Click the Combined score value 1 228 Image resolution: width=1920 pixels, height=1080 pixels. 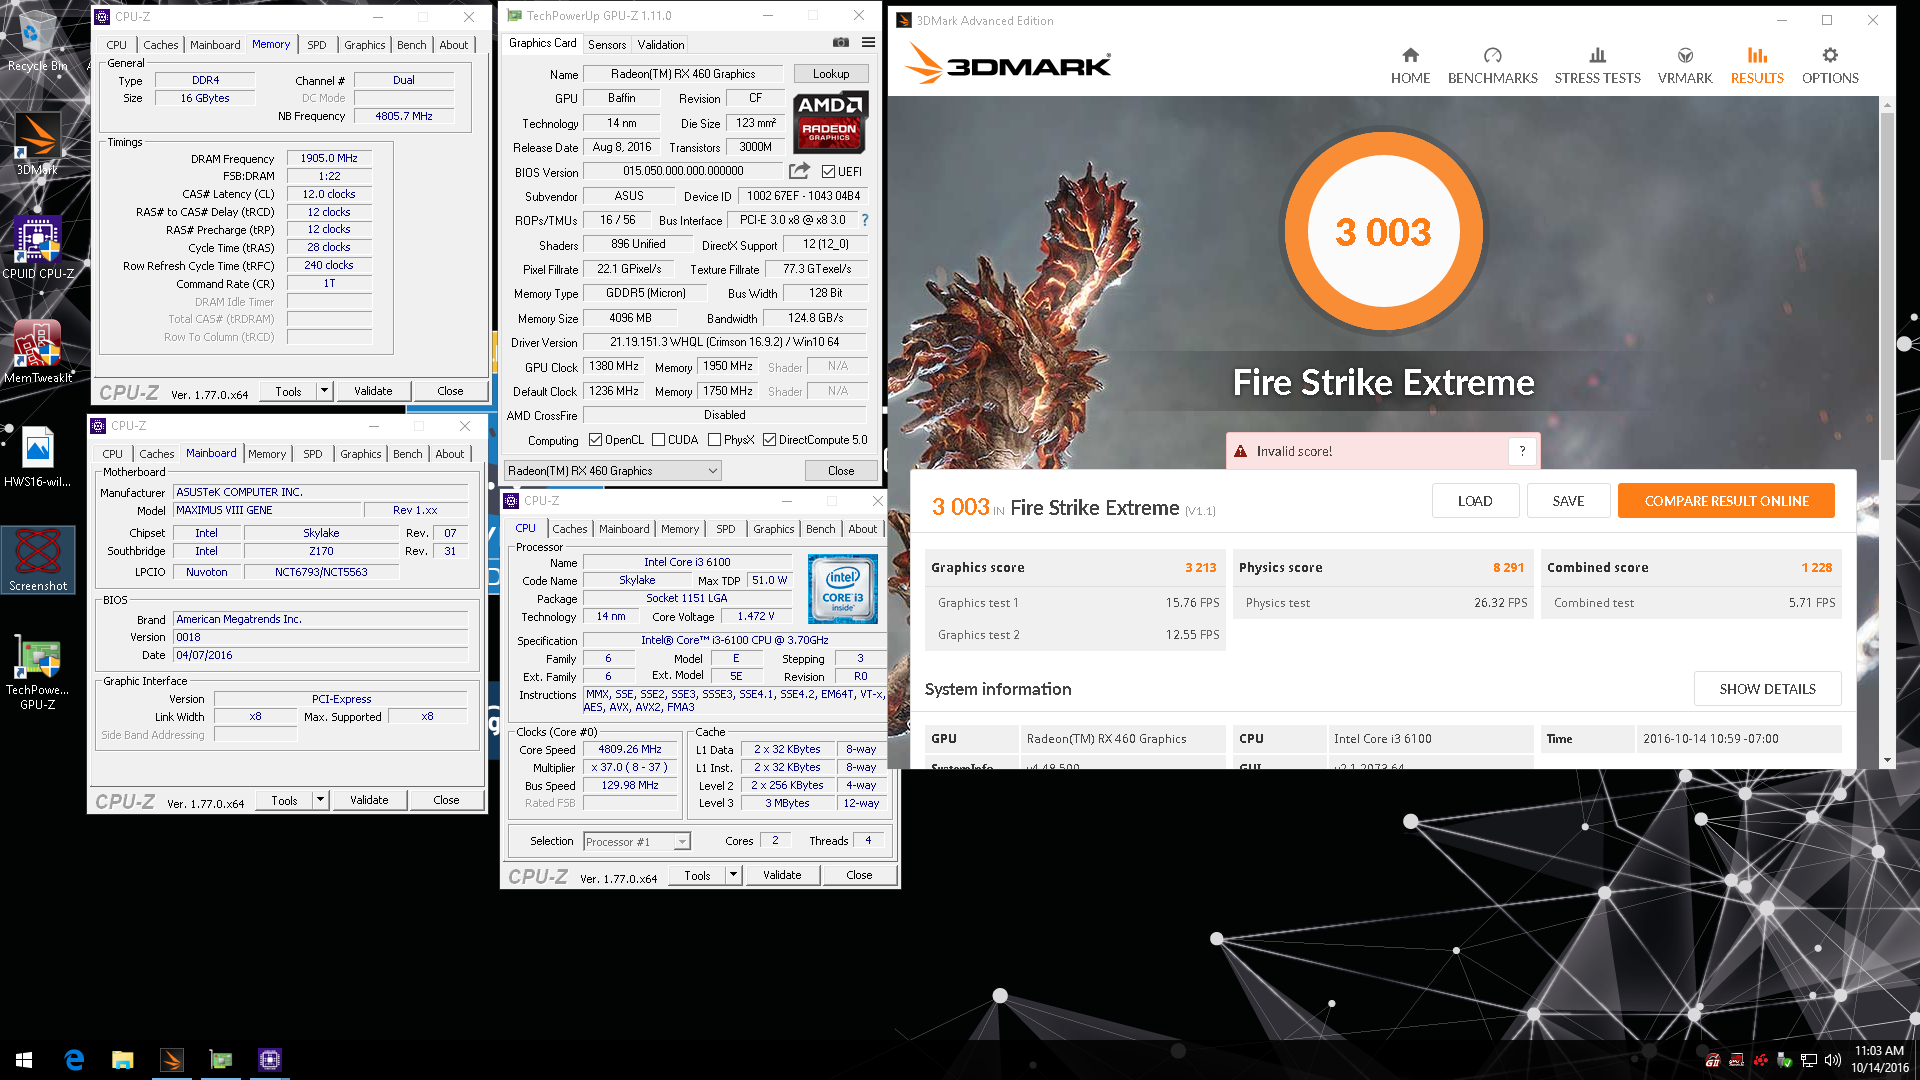pyautogui.click(x=1816, y=567)
